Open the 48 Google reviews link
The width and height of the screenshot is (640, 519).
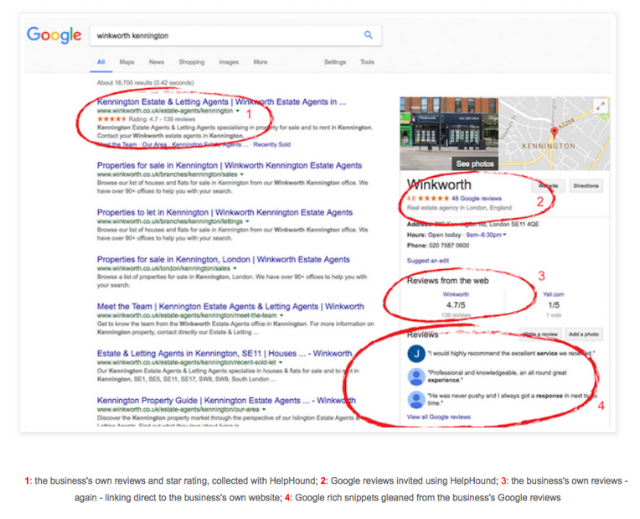coord(477,198)
